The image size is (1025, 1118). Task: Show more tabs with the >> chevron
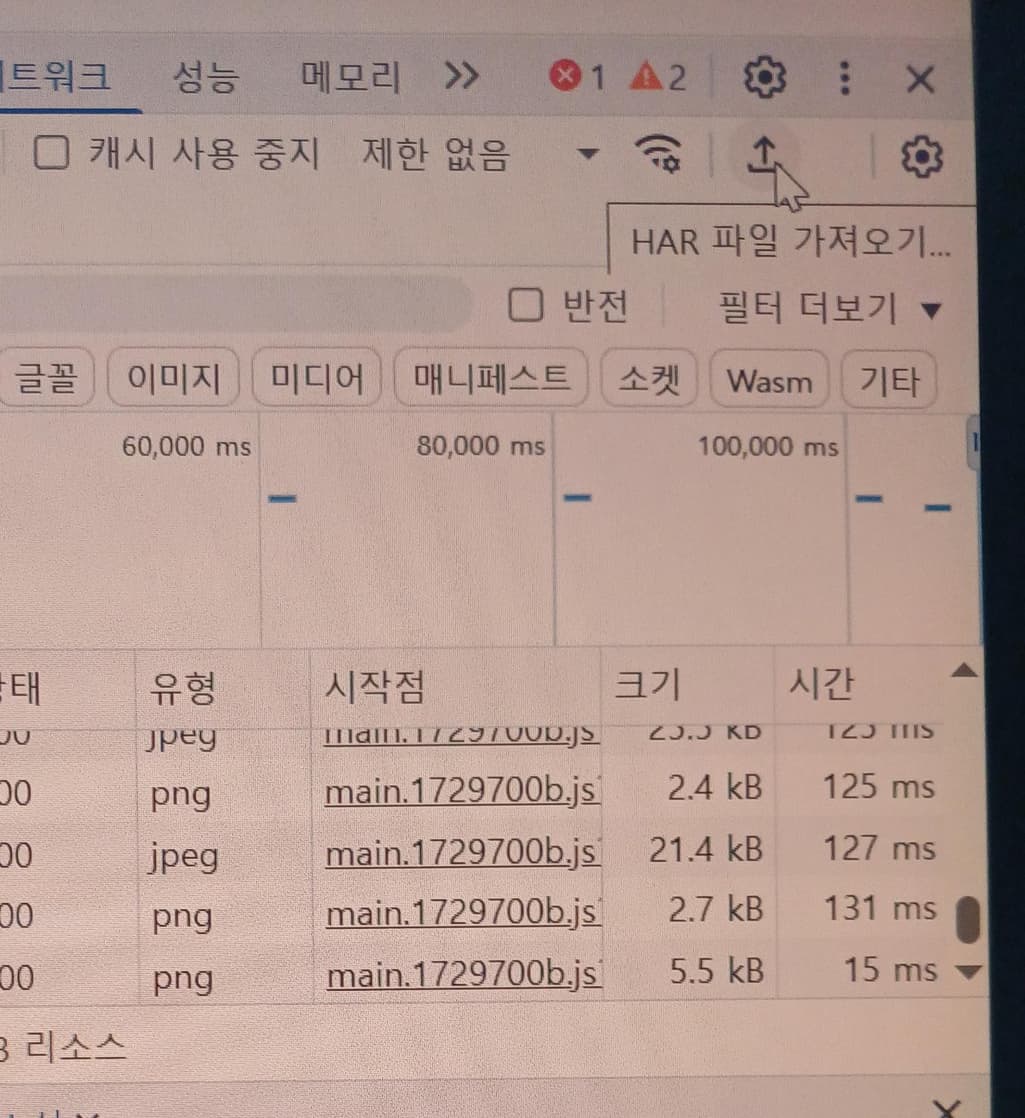pos(461,76)
